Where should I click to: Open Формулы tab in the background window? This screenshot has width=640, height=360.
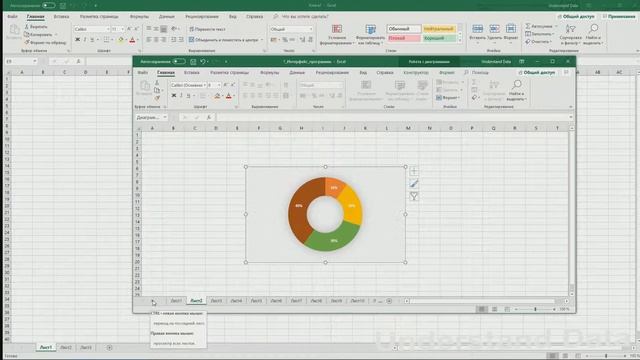click(139, 17)
